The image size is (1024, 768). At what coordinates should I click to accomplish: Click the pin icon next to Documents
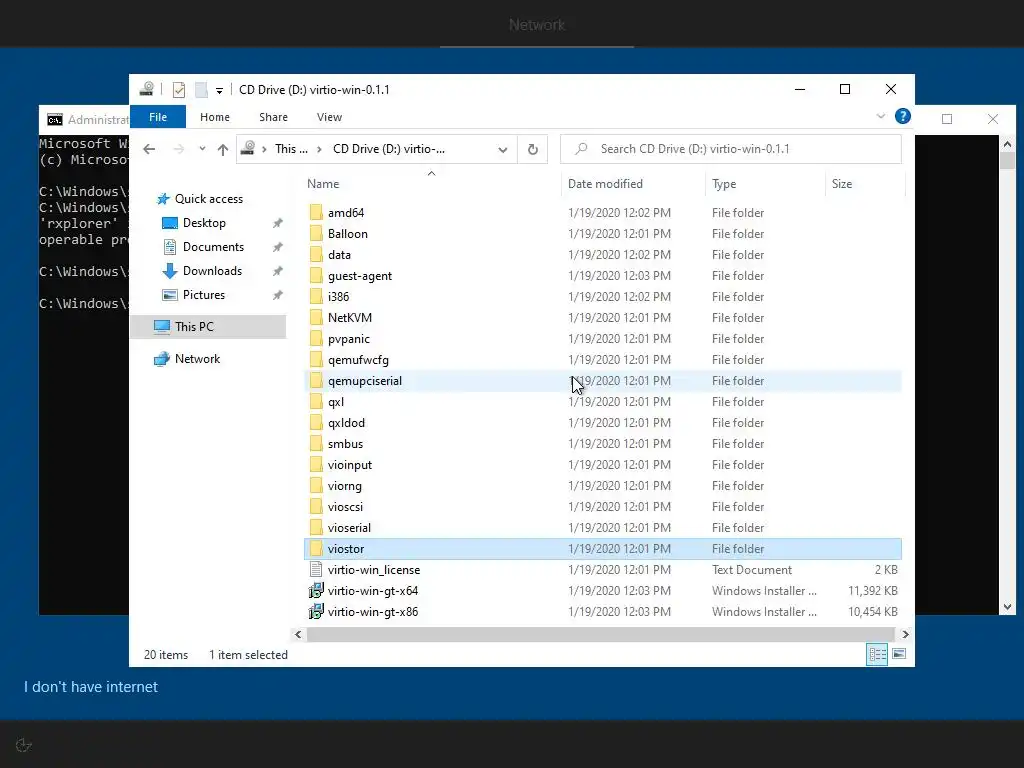[278, 248]
